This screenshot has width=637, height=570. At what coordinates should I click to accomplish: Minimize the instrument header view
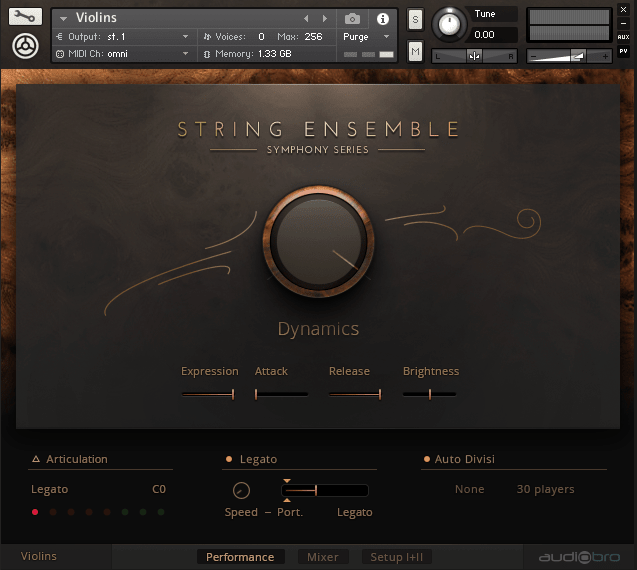click(623, 24)
